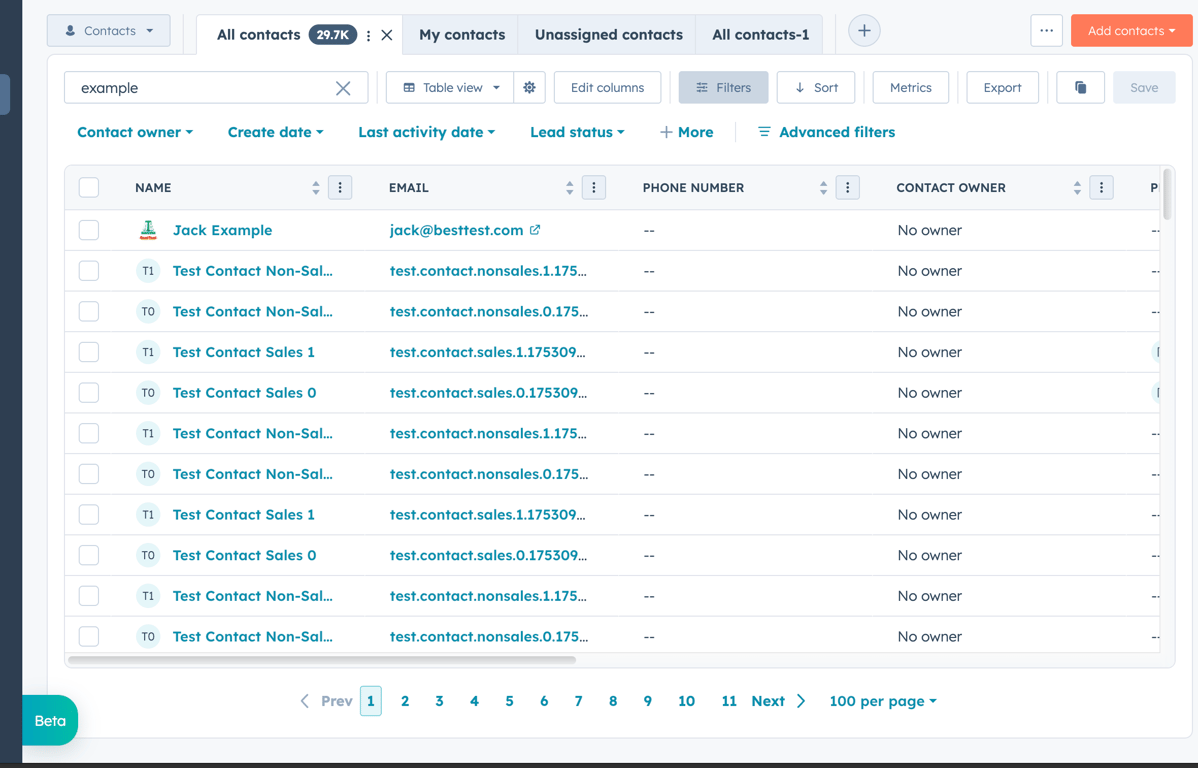The height and width of the screenshot is (768, 1198).
Task: Sort by EMAIL column arrows
Action: pos(569,188)
